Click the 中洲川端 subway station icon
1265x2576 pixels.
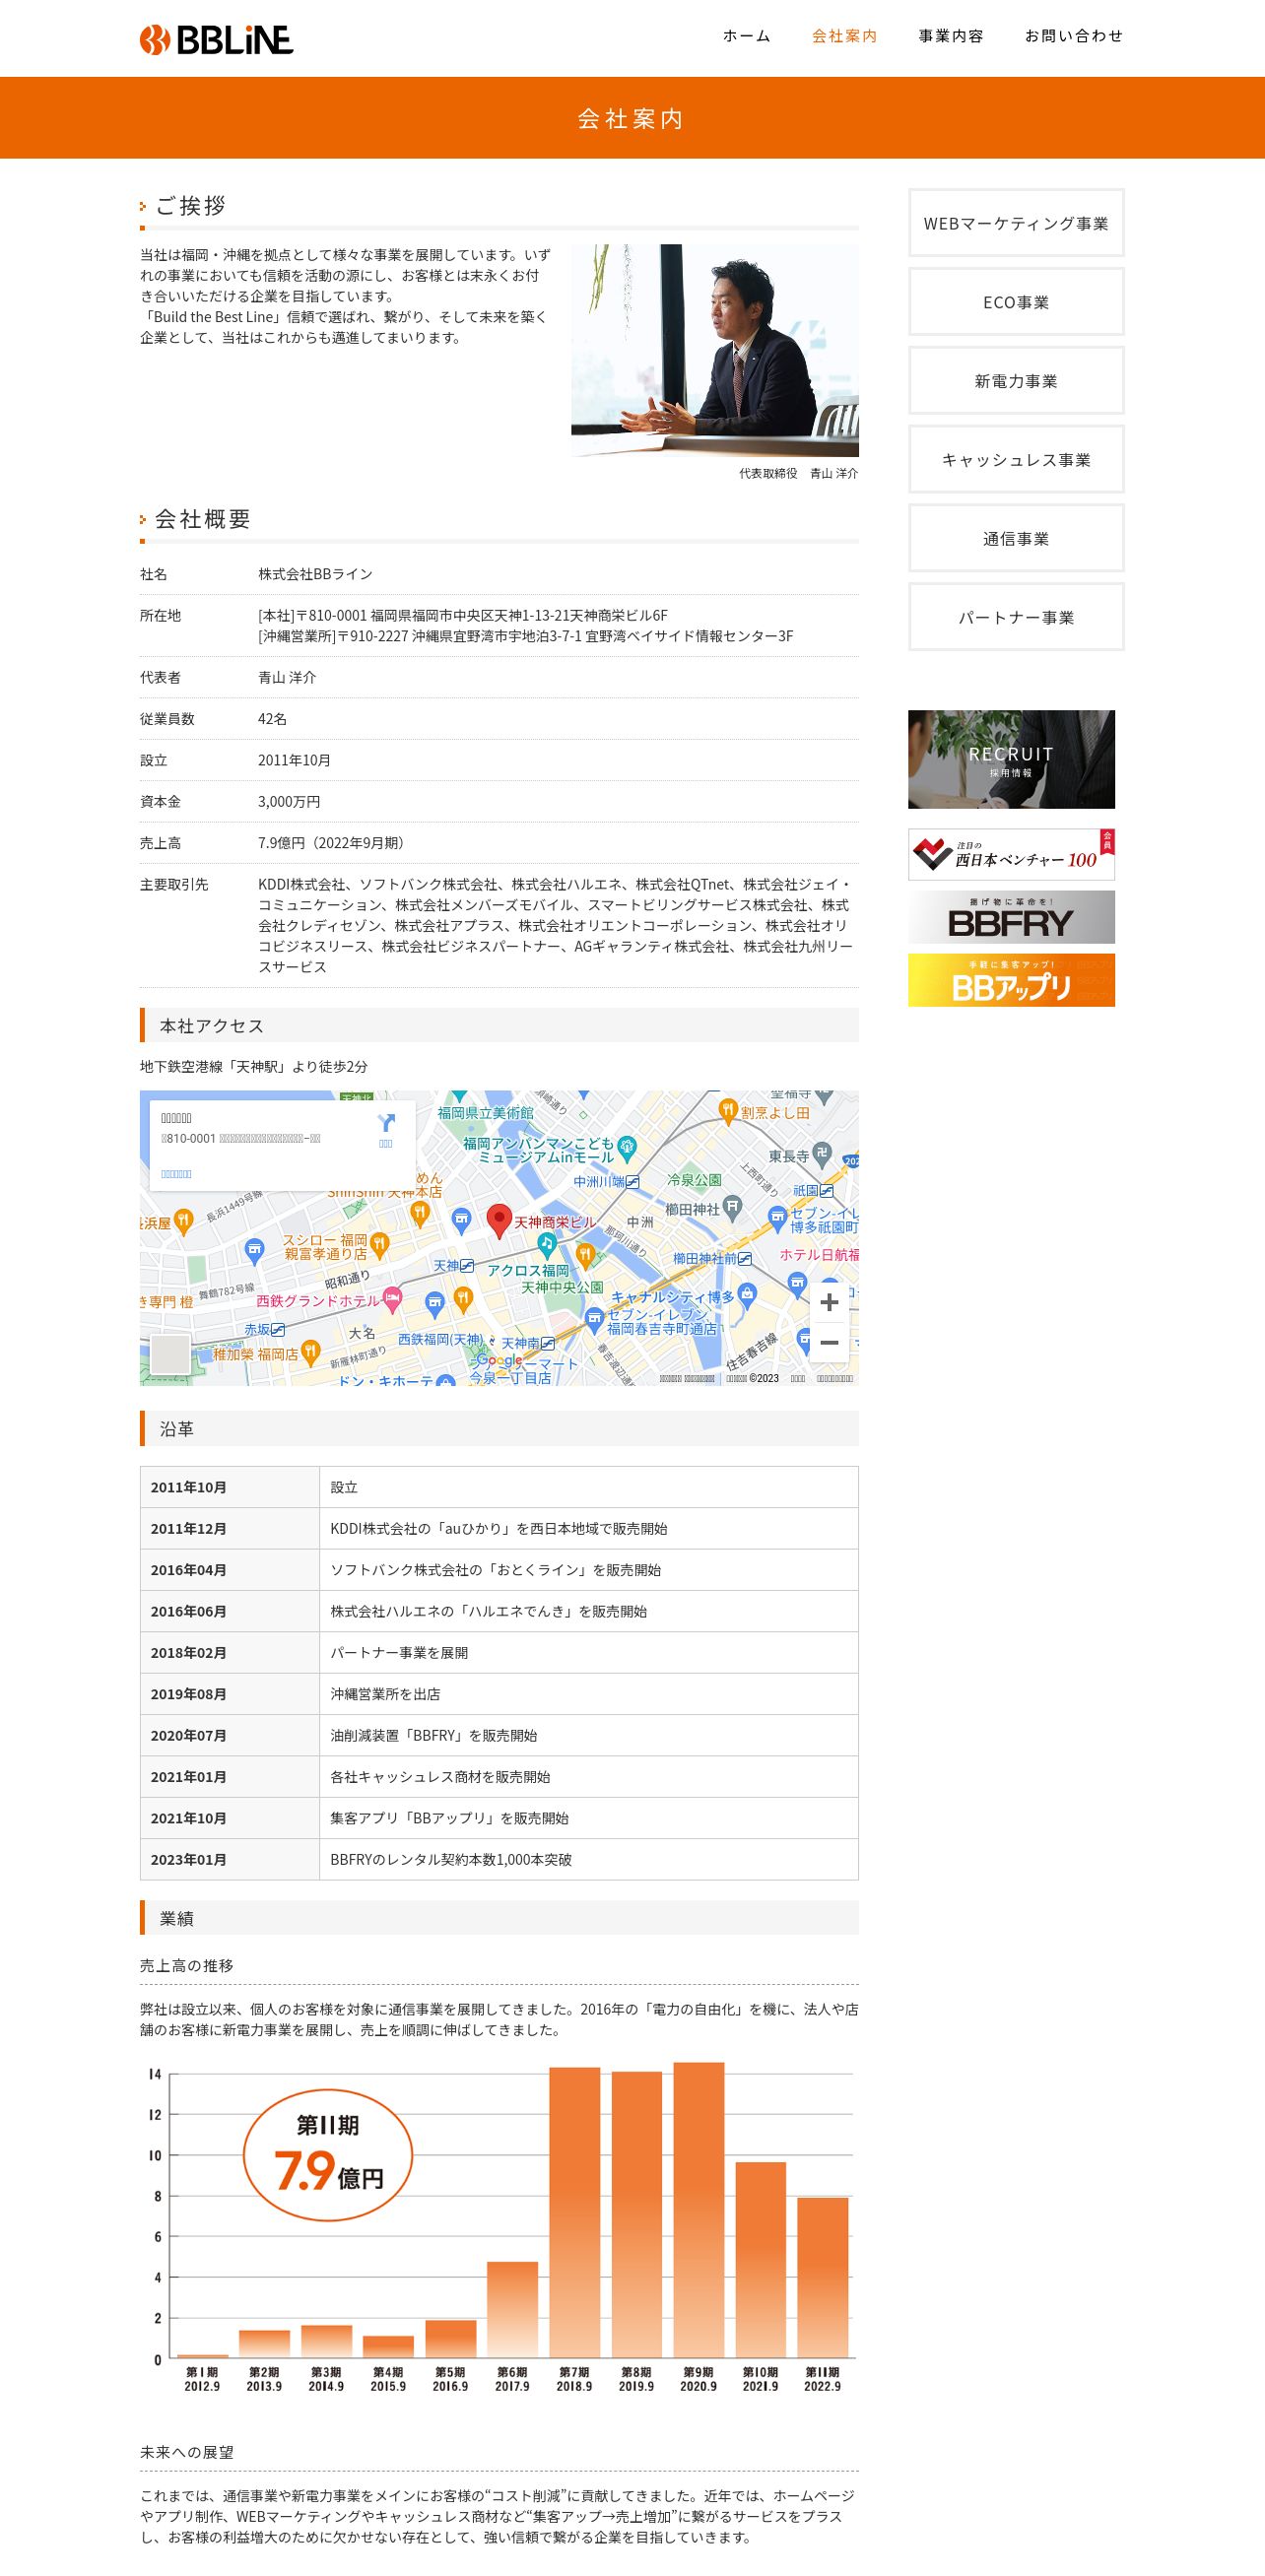tap(633, 1182)
